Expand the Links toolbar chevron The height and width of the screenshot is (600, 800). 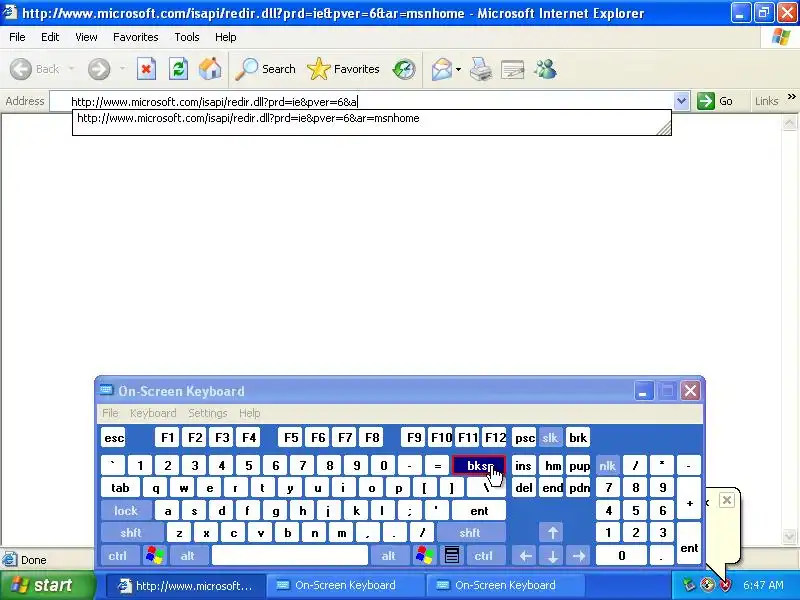tap(791, 96)
